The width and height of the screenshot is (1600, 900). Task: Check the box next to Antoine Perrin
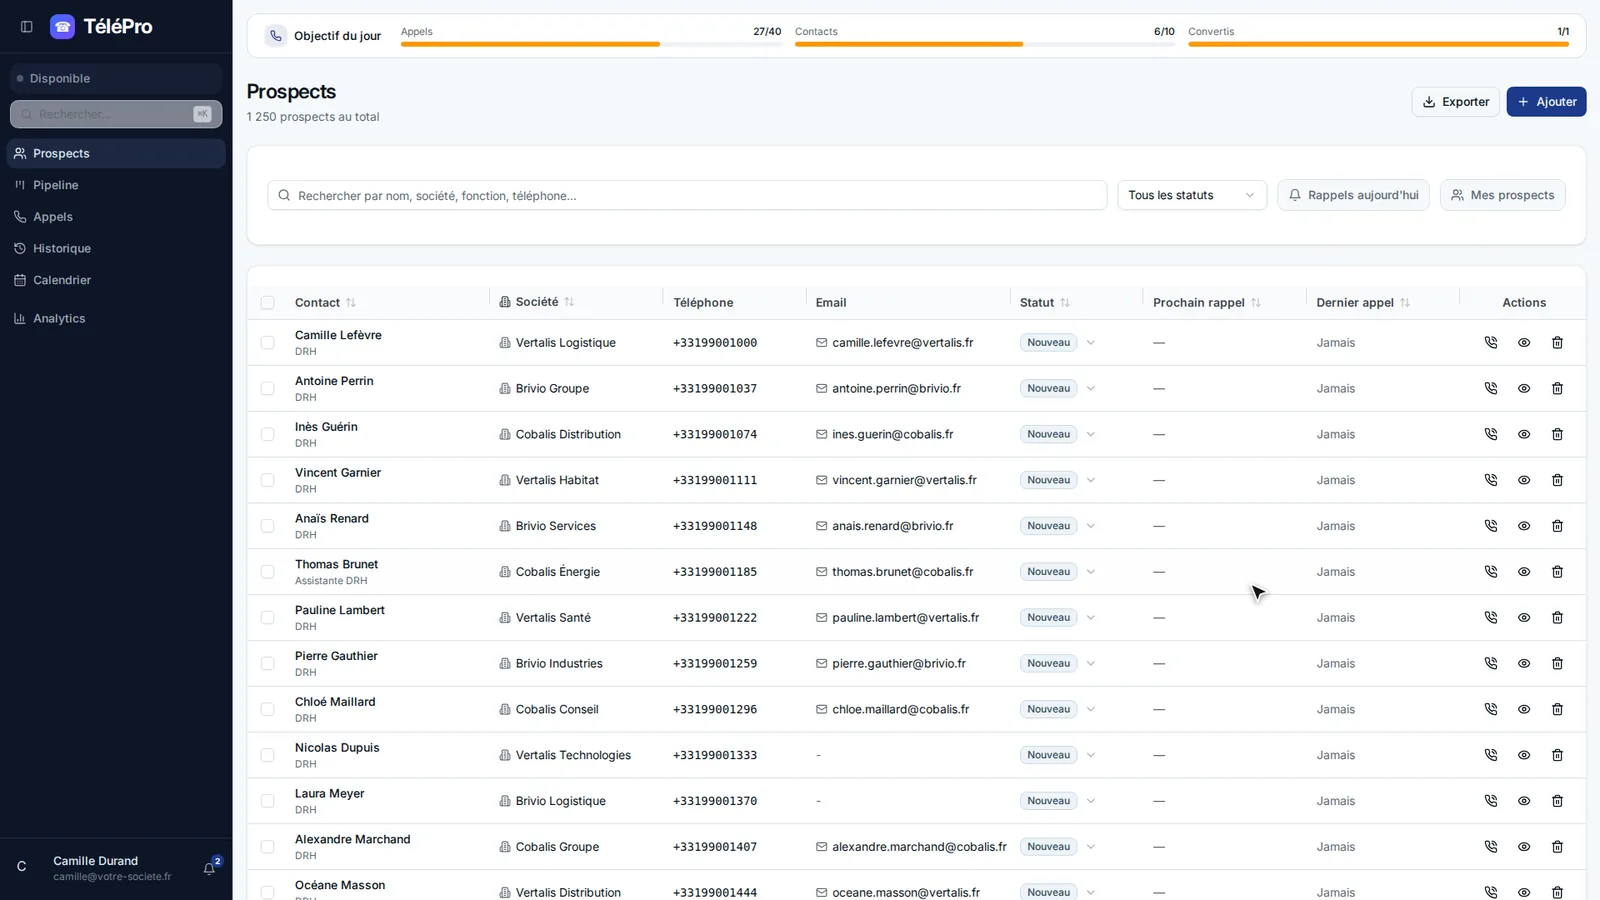pos(267,389)
